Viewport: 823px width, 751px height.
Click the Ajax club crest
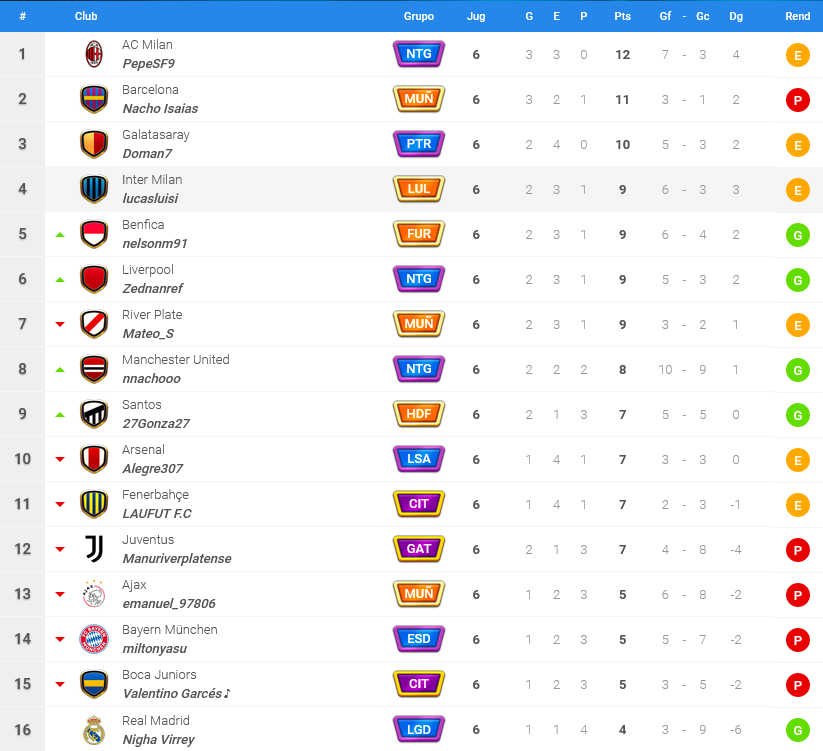coord(94,594)
